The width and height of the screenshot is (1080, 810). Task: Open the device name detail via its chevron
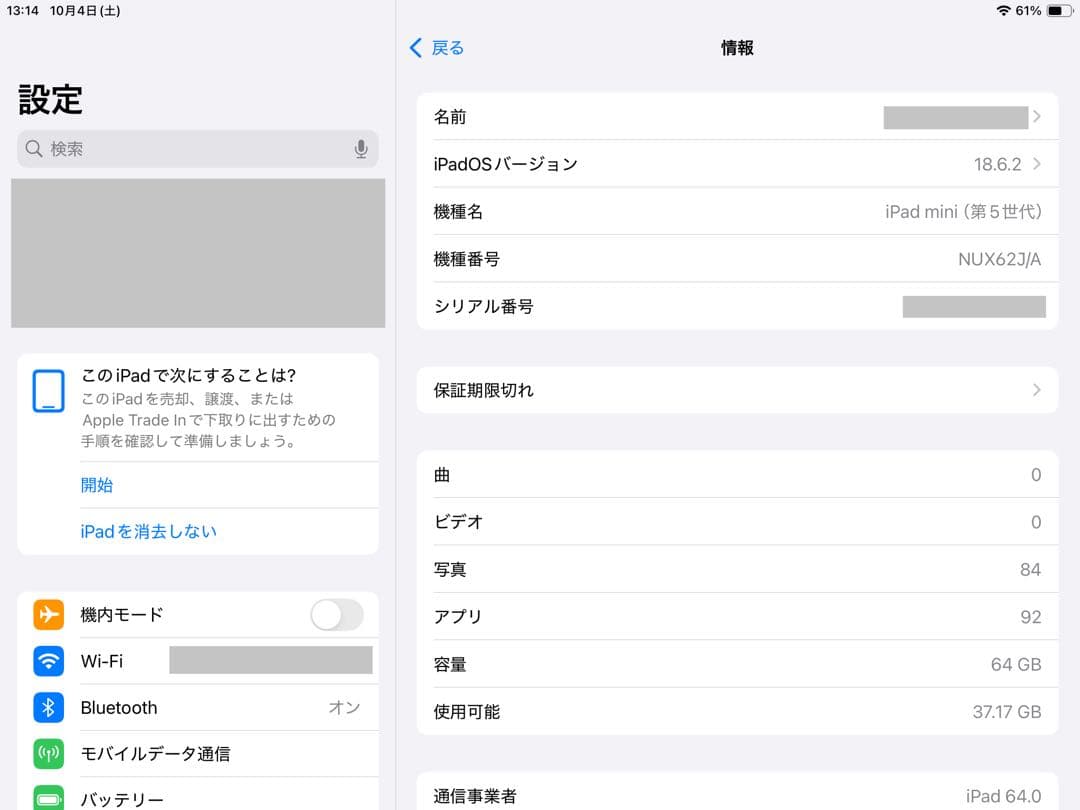(x=1037, y=116)
